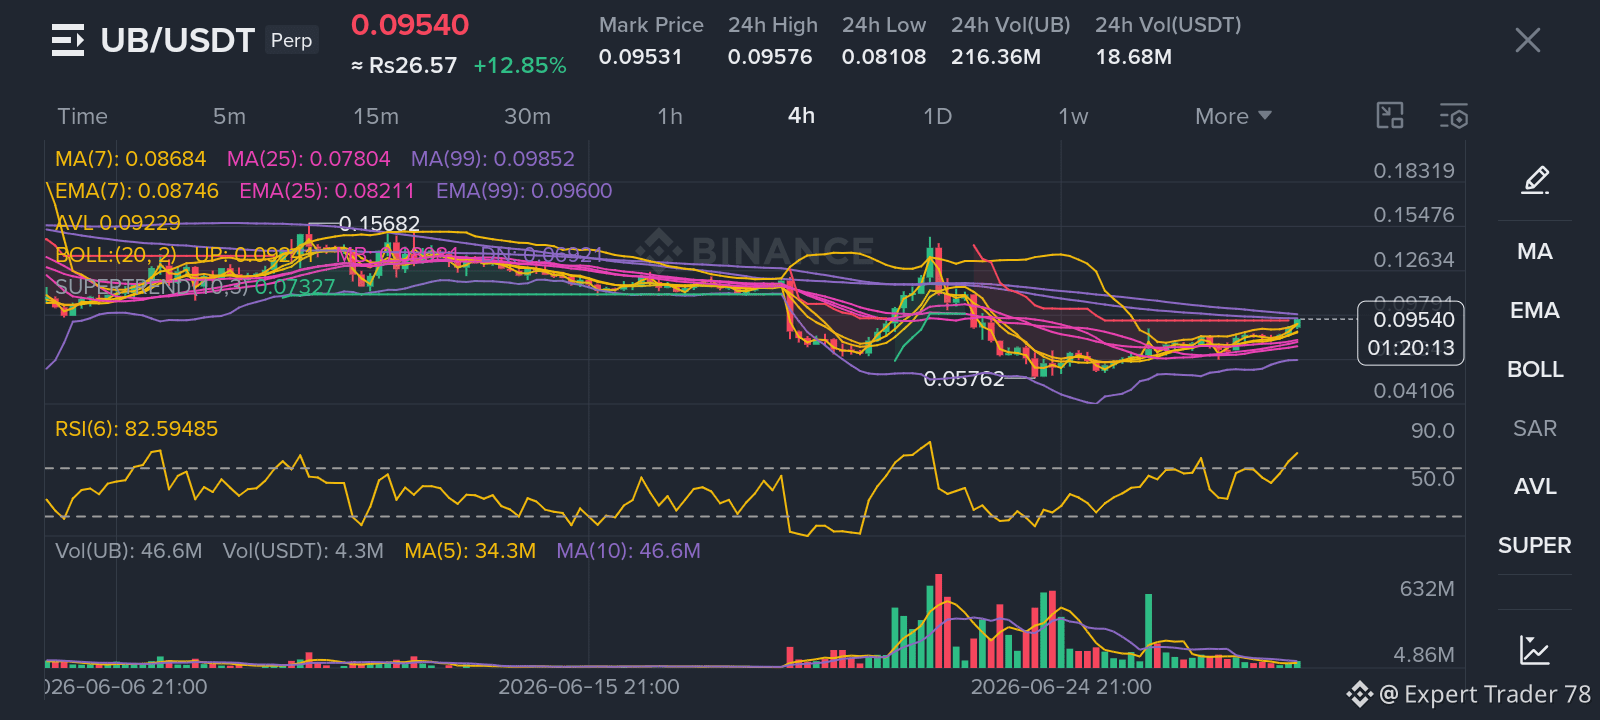Click the 2026-06-24 21:00 date label

(x=1061, y=687)
